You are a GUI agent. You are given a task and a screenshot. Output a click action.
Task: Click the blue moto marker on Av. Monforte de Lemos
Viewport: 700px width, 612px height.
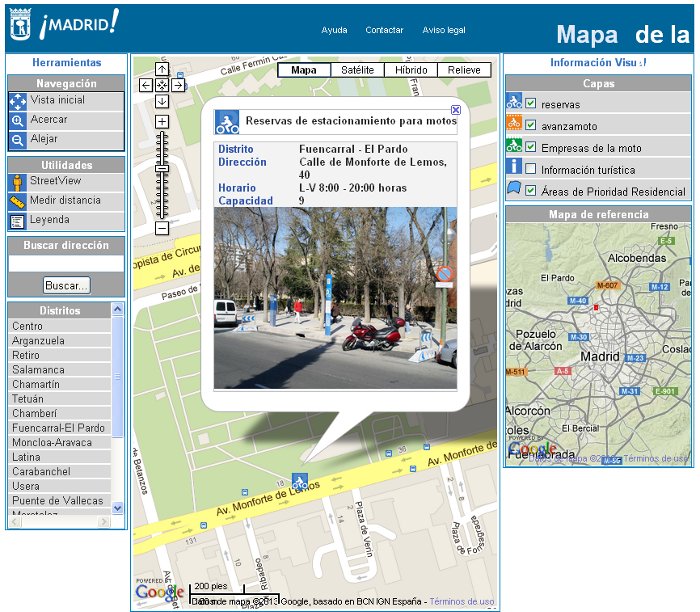pos(300,482)
